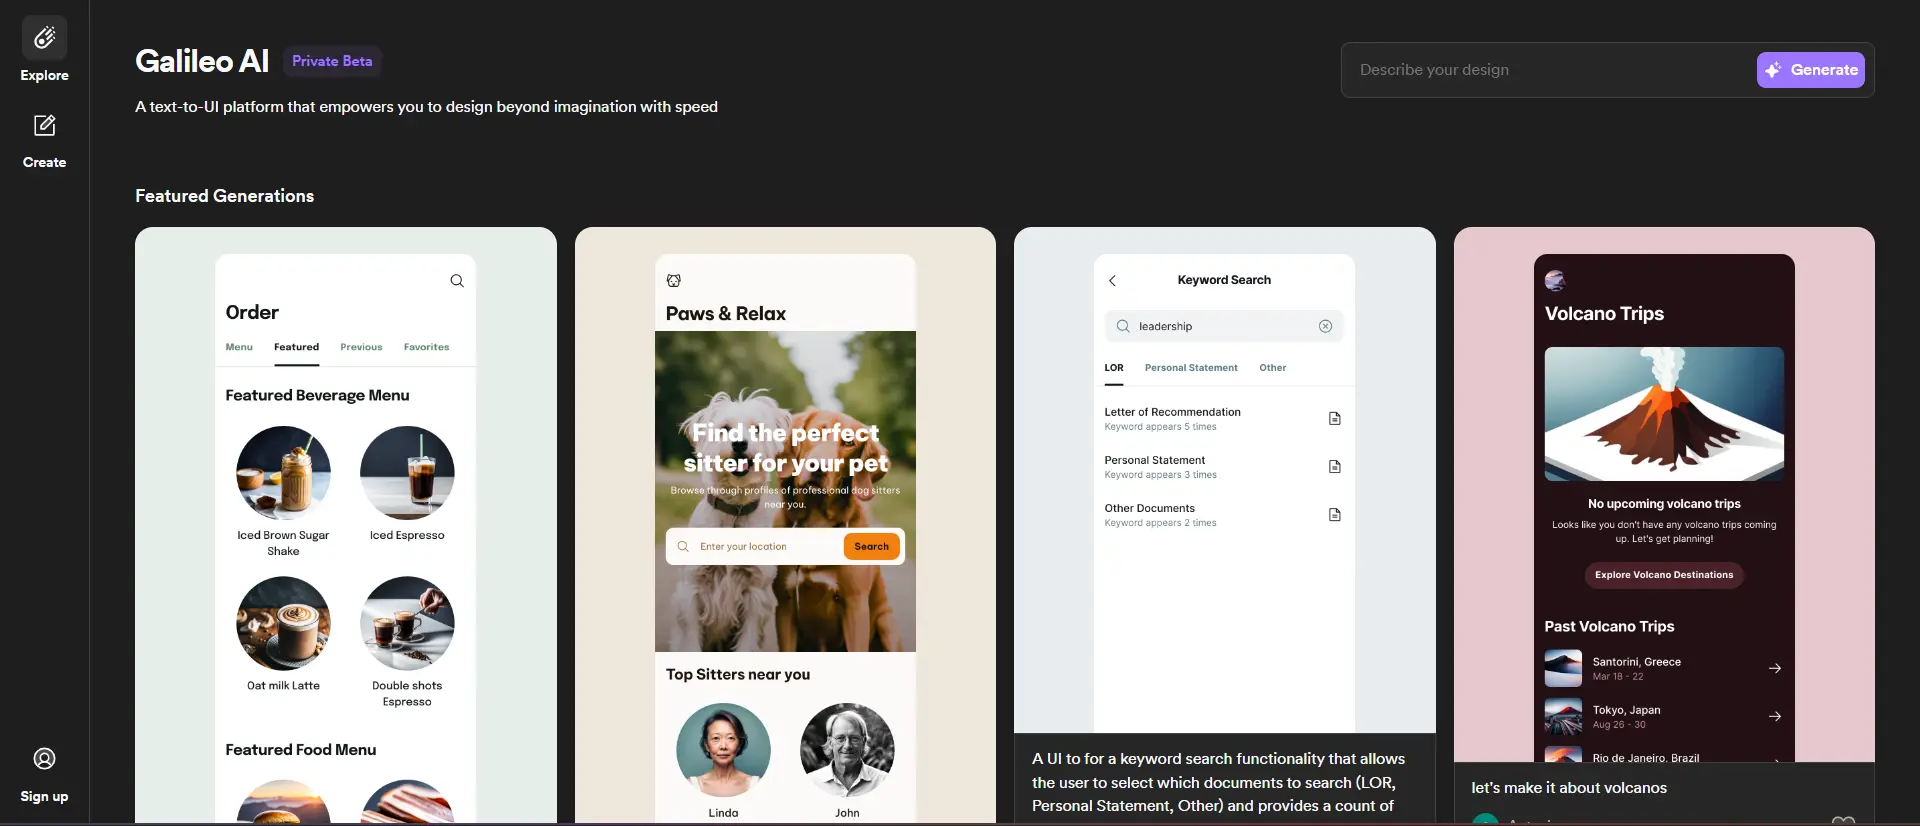This screenshot has height=826, width=1920.
Task: Click "Featured Beverage Menu" heading
Action: click(x=317, y=396)
